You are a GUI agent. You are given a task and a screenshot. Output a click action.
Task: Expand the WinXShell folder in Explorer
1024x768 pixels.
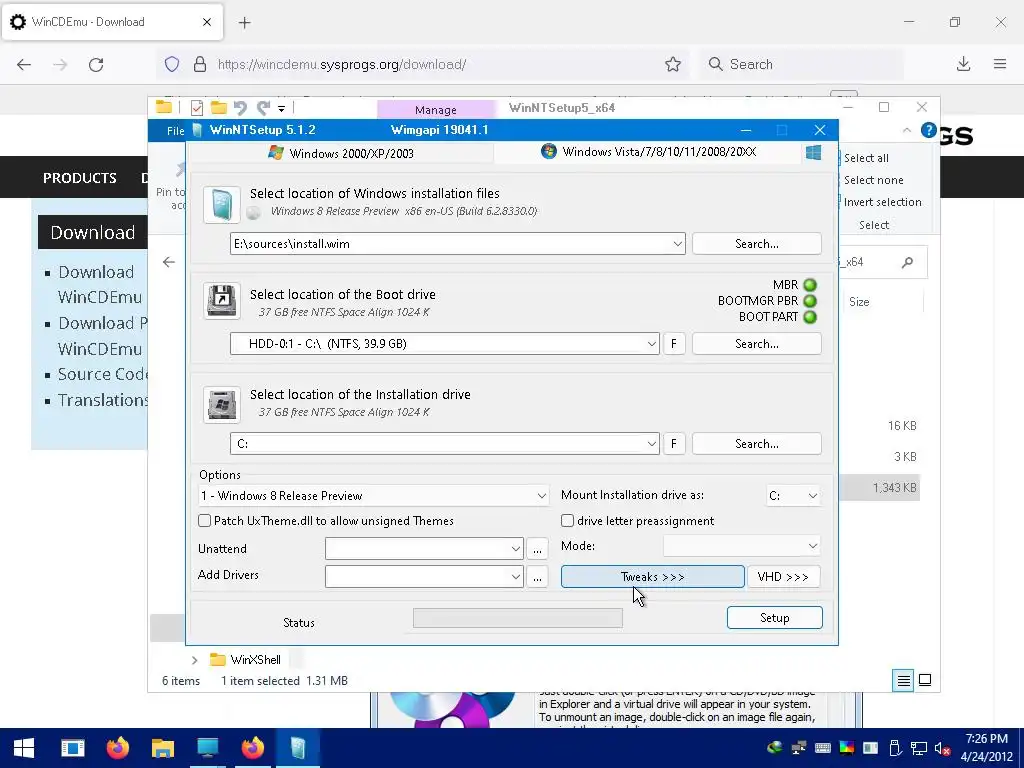[x=195, y=660]
